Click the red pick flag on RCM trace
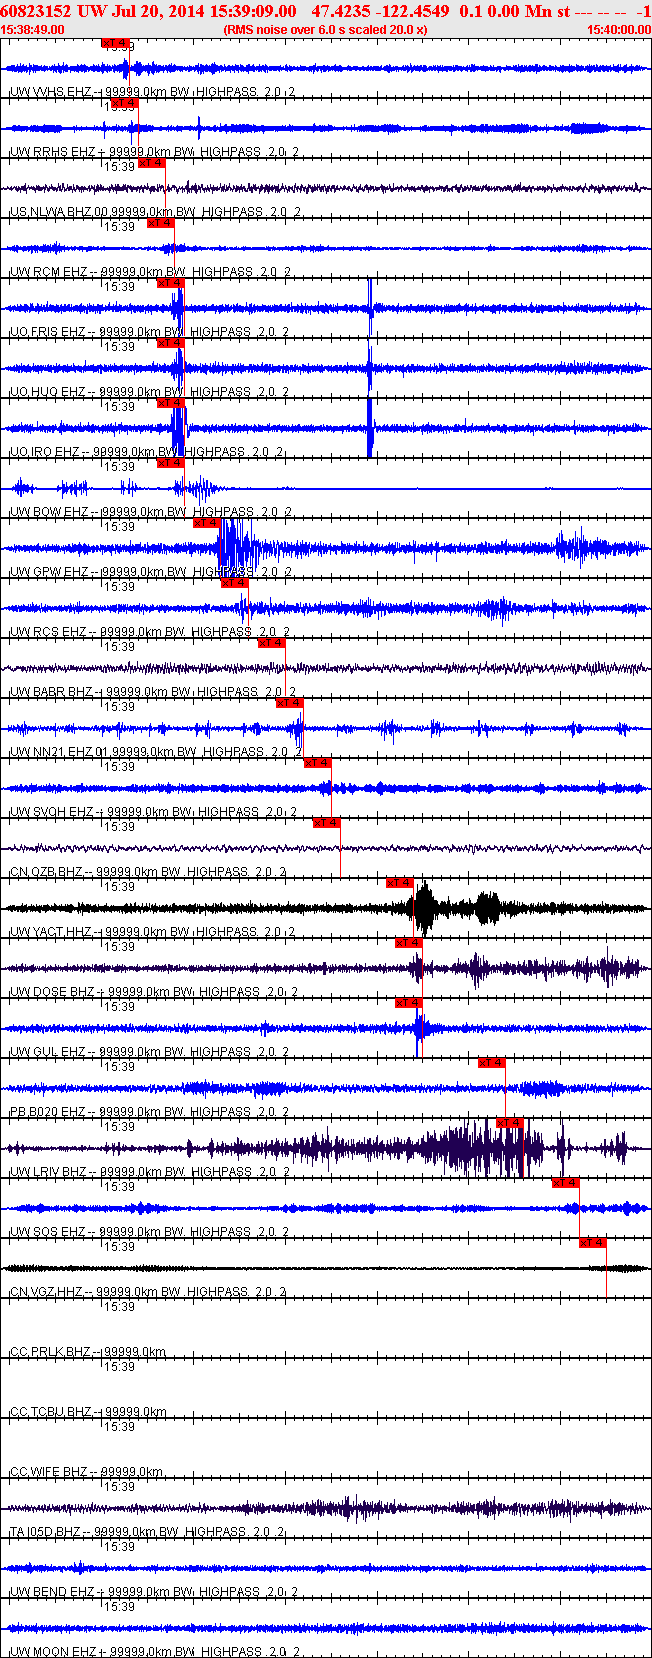652x1658 pixels. click(x=160, y=223)
